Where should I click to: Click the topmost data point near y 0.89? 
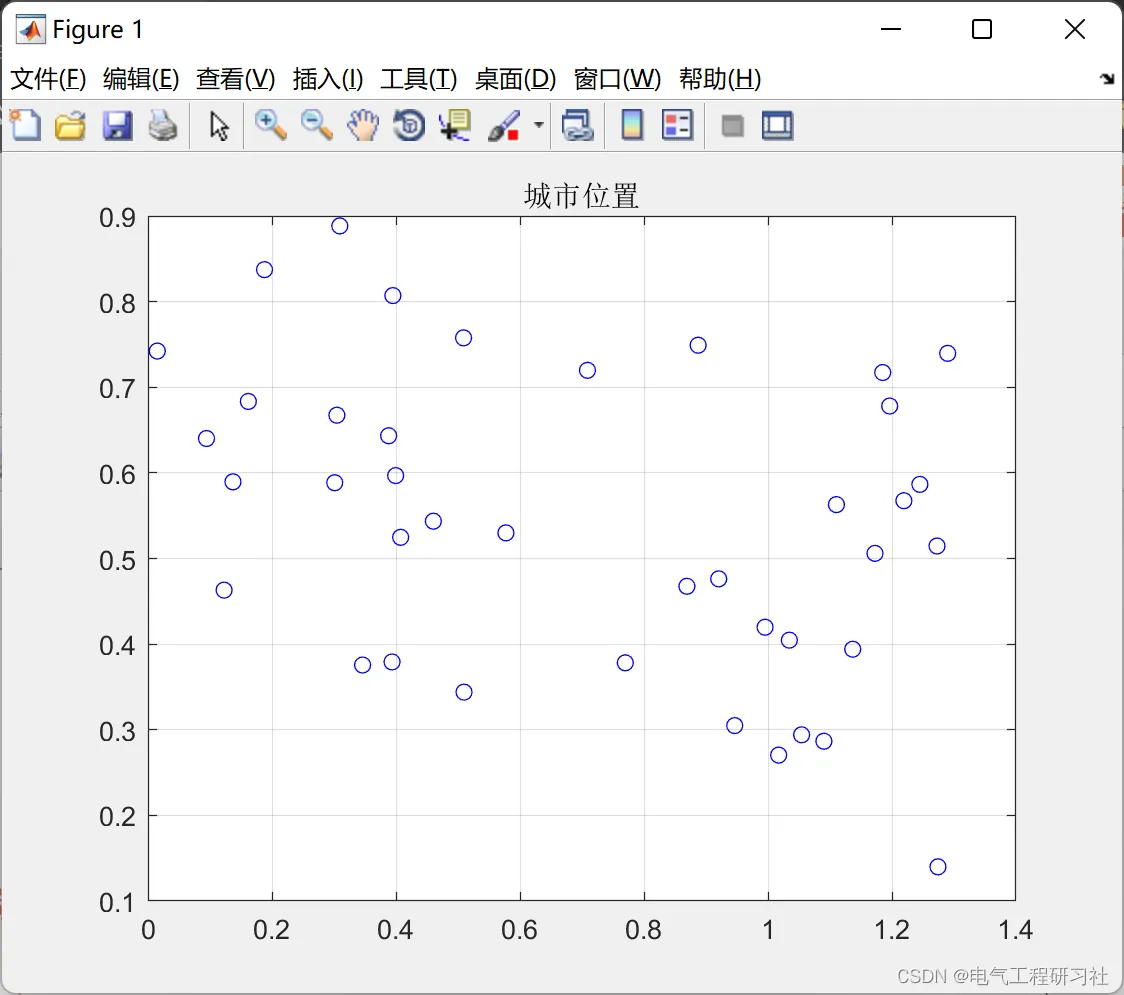pyautogui.click(x=340, y=226)
